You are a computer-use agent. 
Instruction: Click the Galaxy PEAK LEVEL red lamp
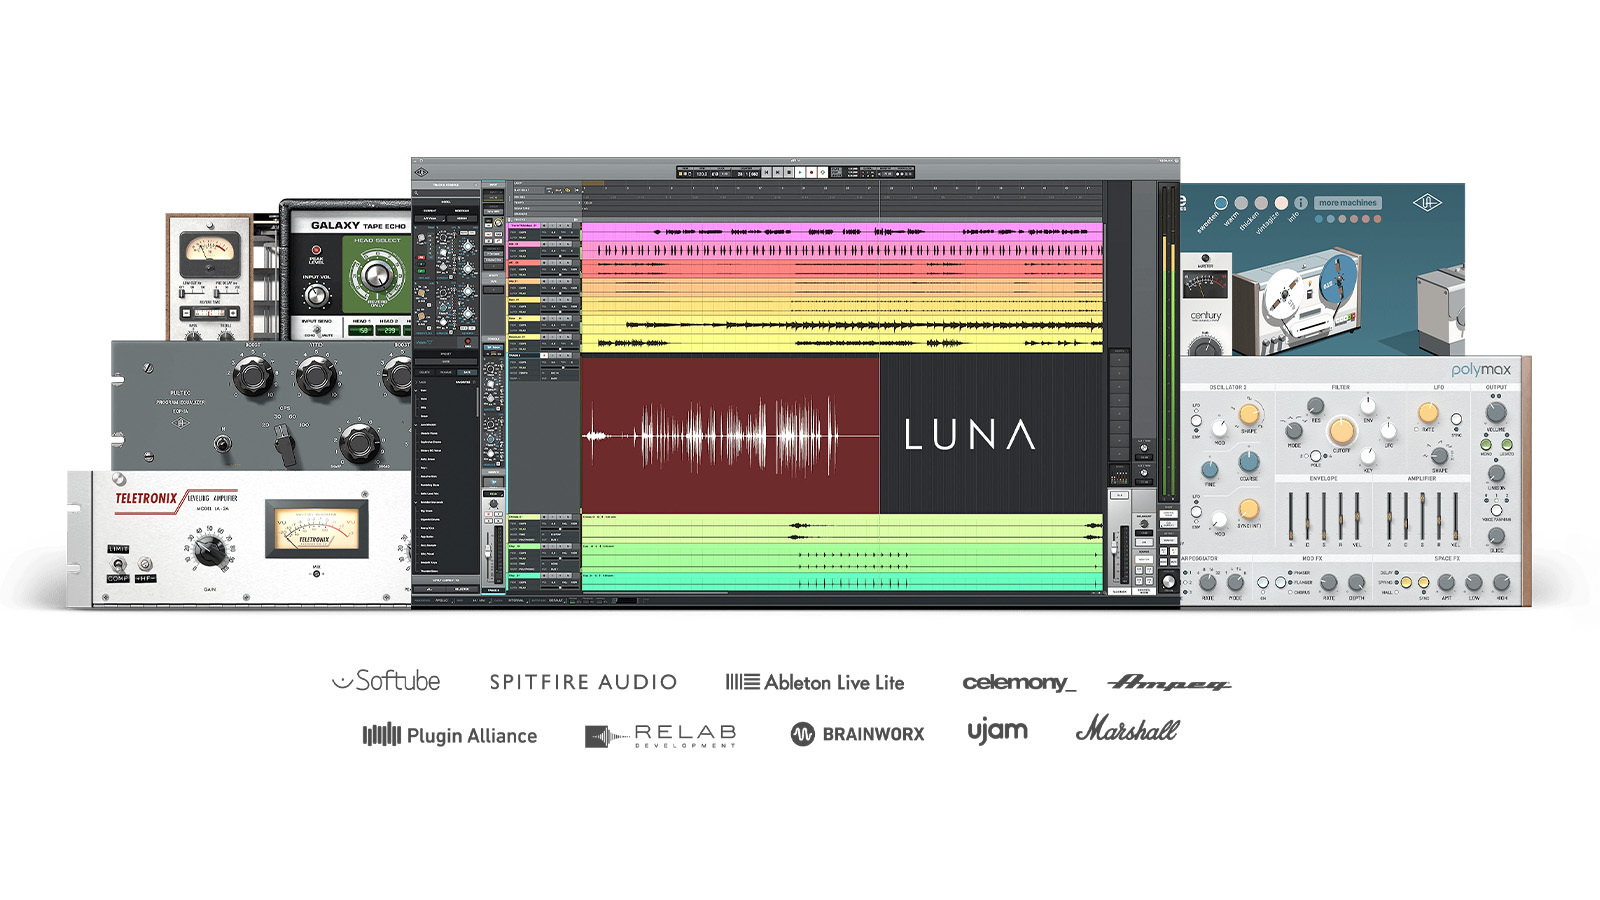316,250
